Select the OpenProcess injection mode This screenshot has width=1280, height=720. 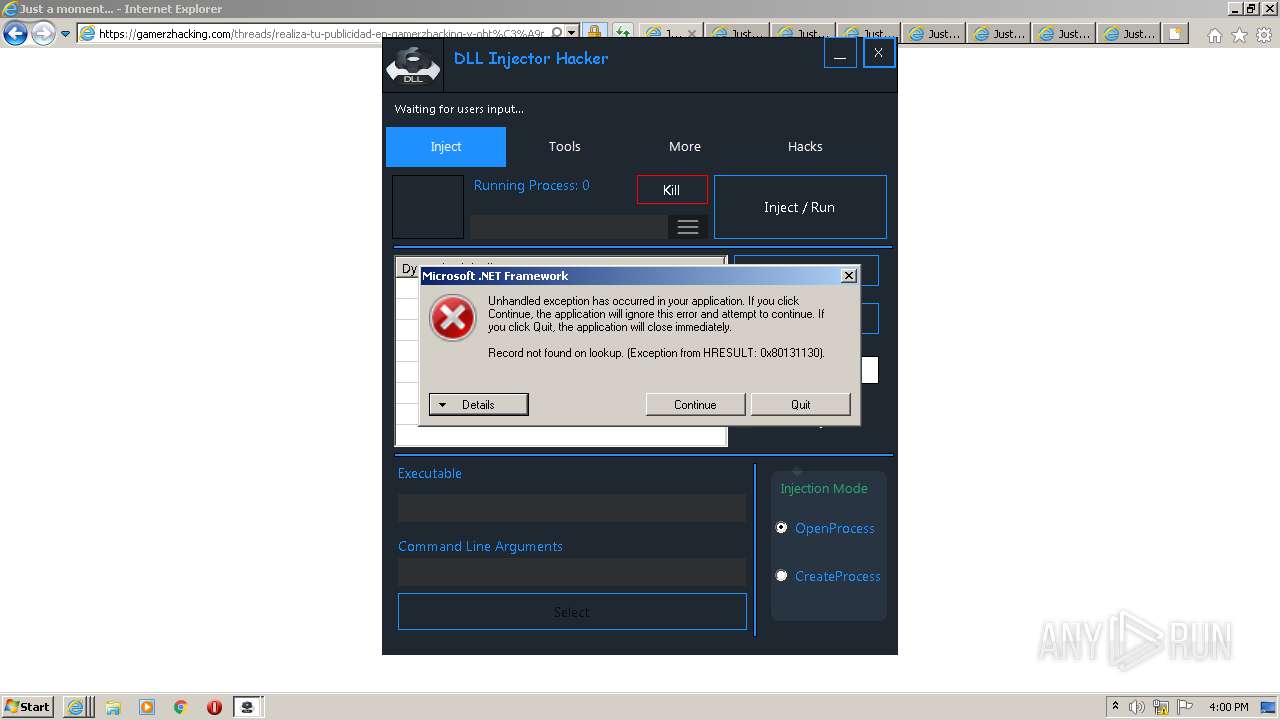tap(782, 528)
